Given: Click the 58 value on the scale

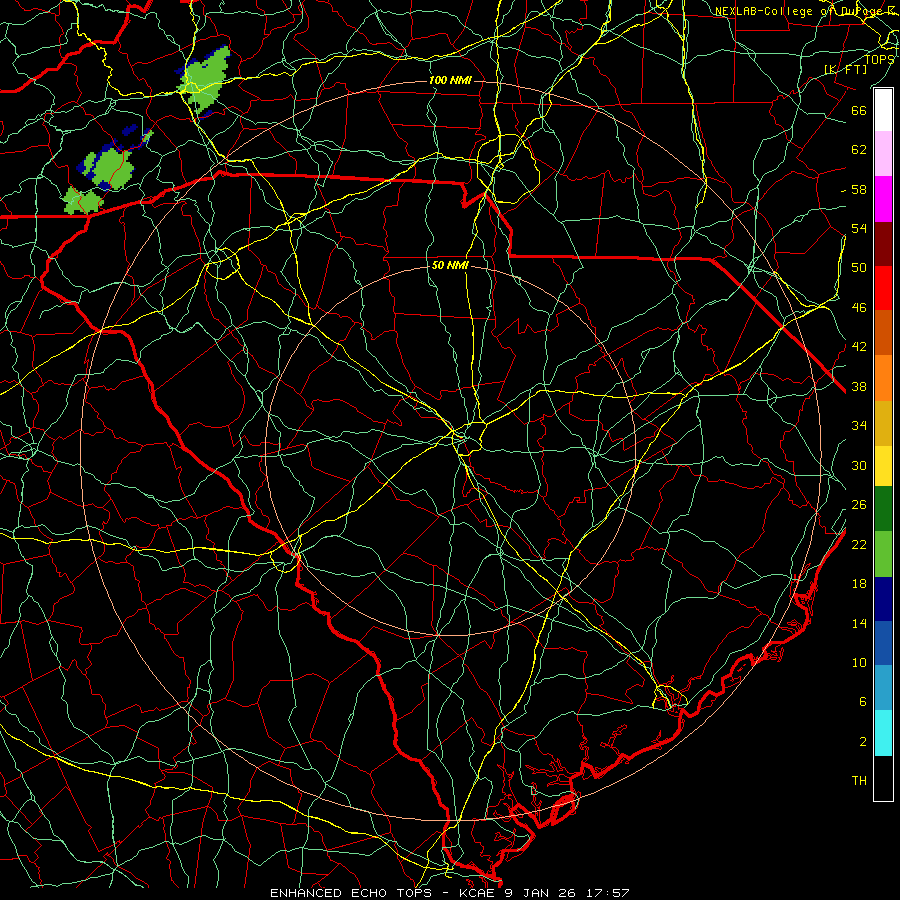Looking at the screenshot, I should click(x=859, y=189).
